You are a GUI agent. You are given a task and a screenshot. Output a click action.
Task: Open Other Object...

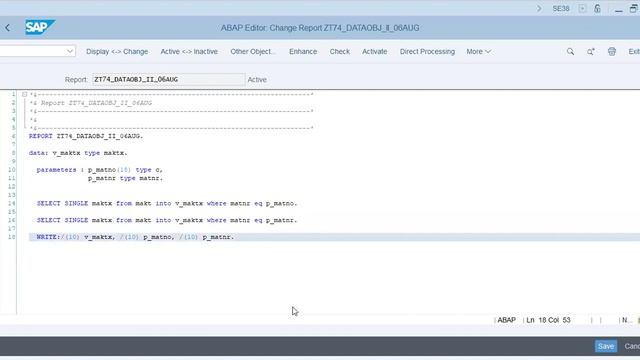(x=253, y=51)
